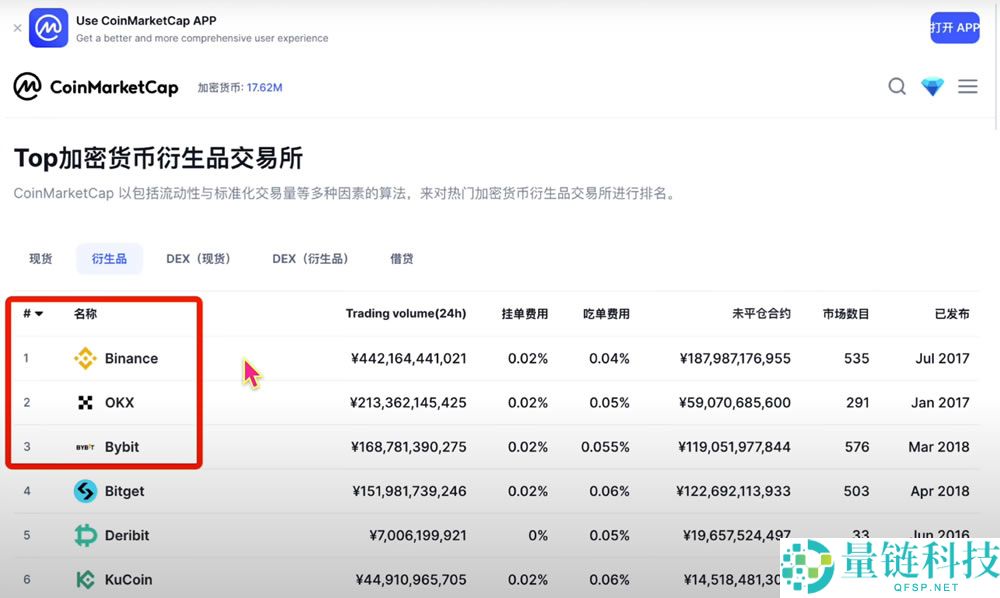This screenshot has height=598, width=1000.
Task: Open the hamburger menu icon
Action: click(967, 87)
